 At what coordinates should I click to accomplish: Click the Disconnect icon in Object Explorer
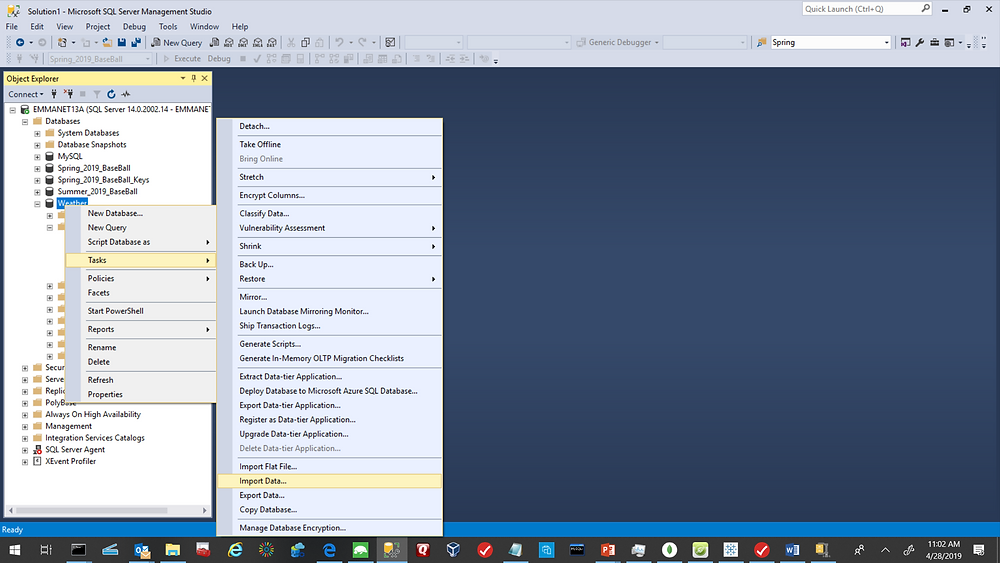pyautogui.click(x=68, y=94)
